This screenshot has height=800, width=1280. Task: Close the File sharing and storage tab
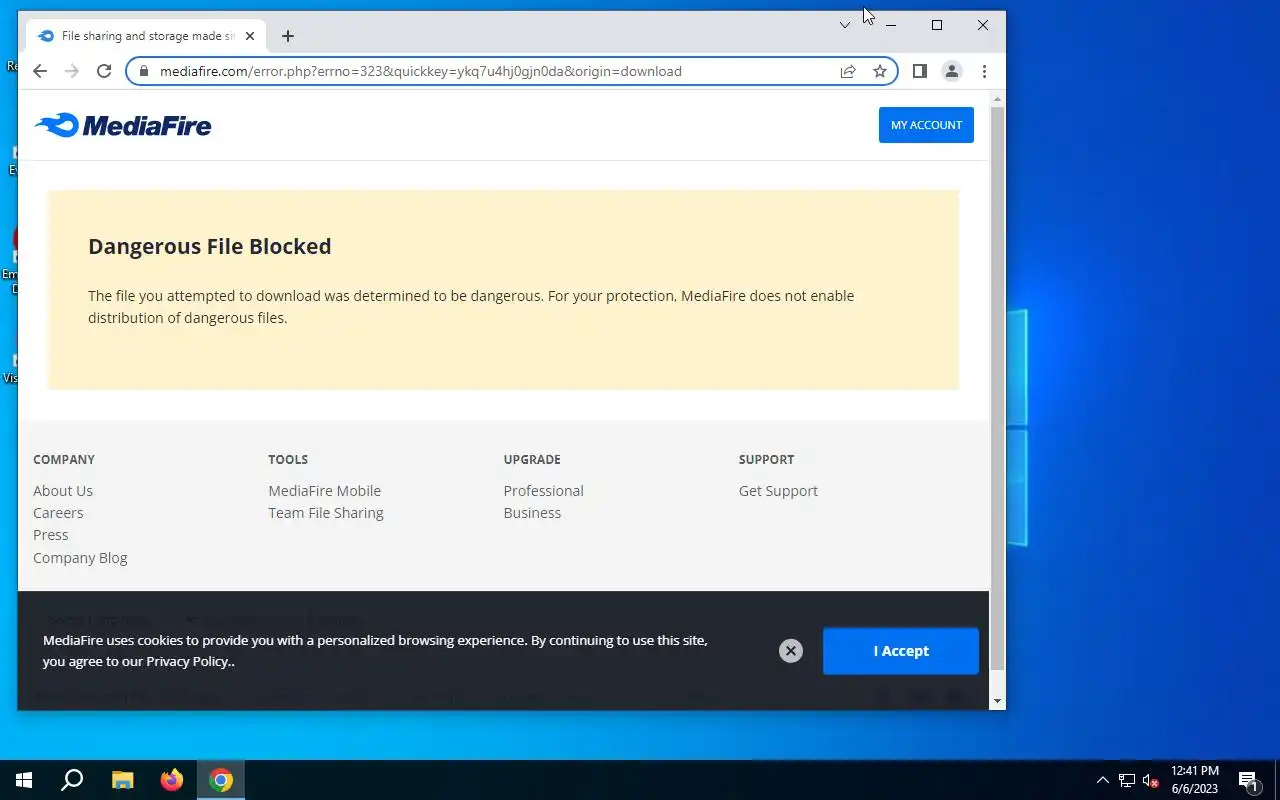coord(250,36)
